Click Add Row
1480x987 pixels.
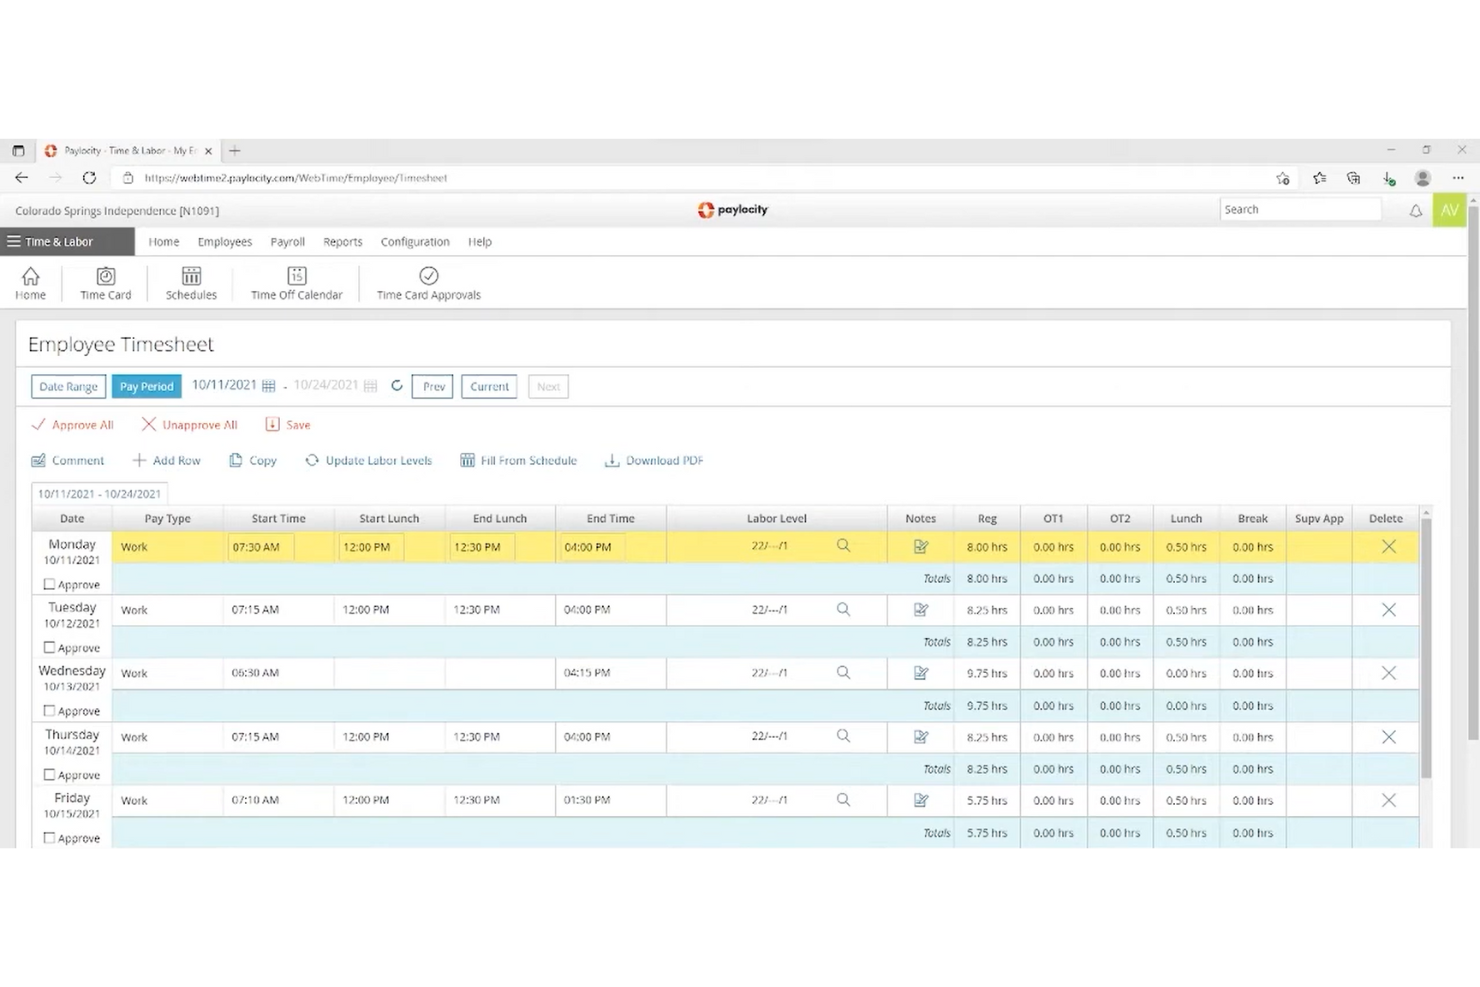(167, 461)
